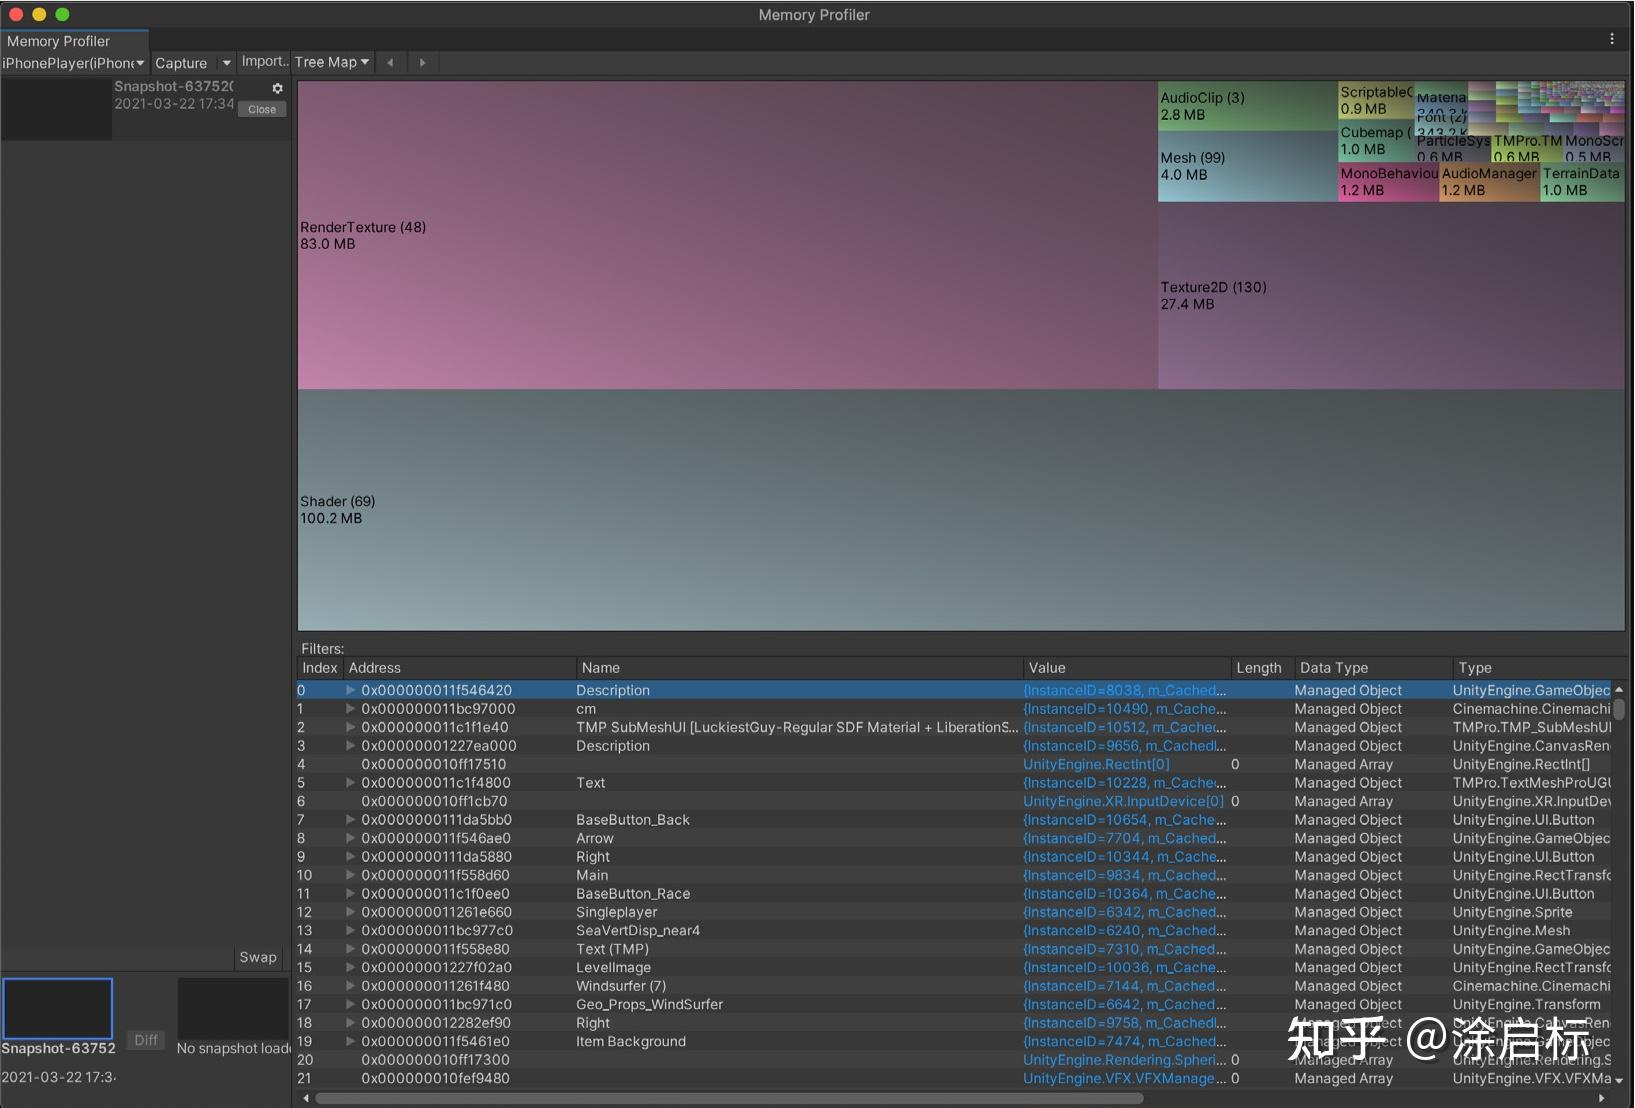
Task: Open the snapshot settings gear icon
Action: click(277, 88)
